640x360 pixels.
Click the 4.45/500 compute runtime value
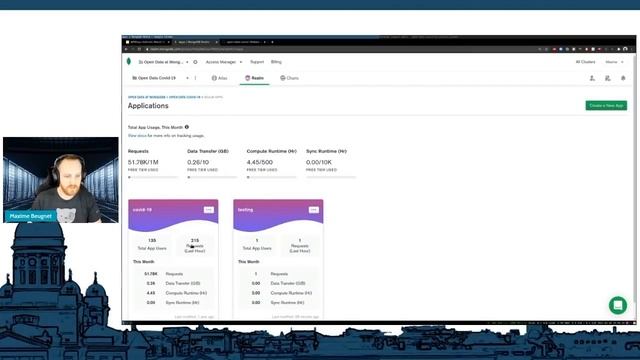tap(260, 162)
